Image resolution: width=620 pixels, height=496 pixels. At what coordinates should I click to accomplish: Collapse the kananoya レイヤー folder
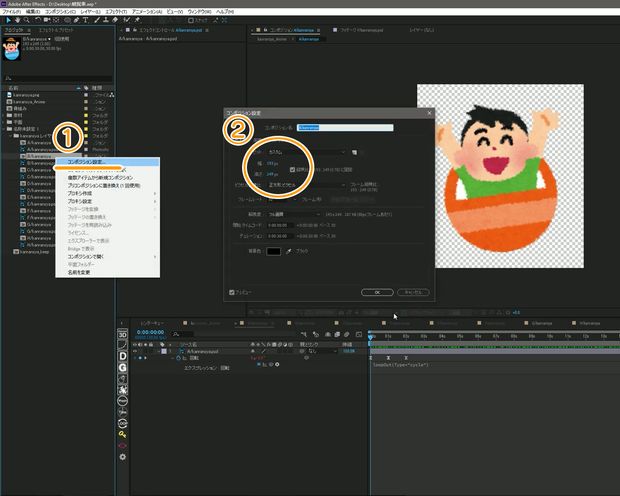click(x=11, y=136)
